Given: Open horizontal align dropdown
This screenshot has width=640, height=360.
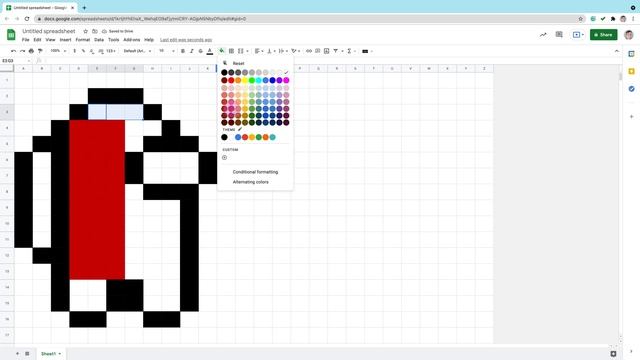Looking at the screenshot, I should click(259, 51).
